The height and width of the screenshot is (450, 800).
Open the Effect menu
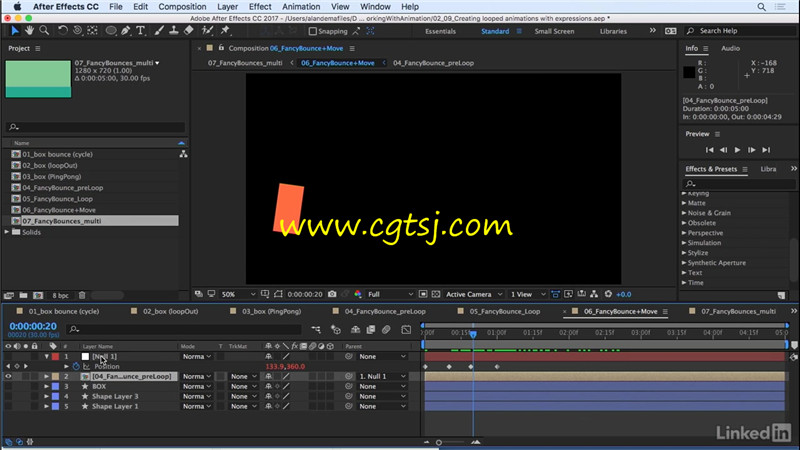(x=260, y=7)
